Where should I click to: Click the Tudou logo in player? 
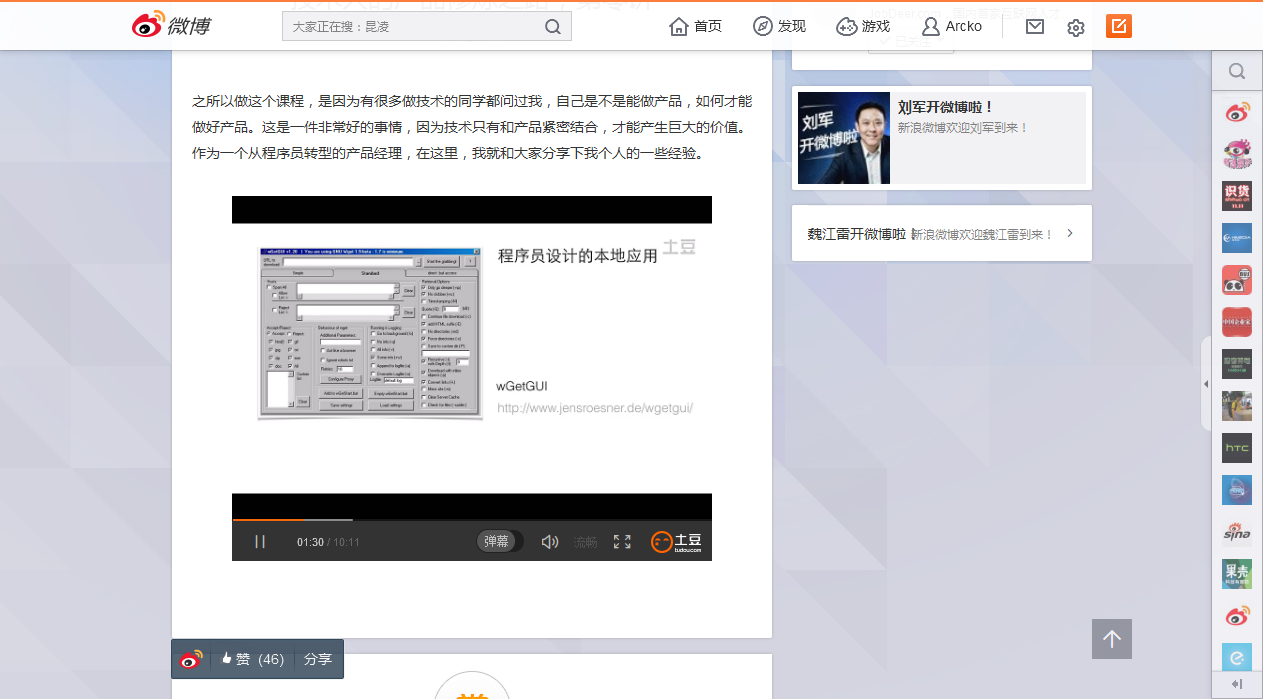(677, 541)
